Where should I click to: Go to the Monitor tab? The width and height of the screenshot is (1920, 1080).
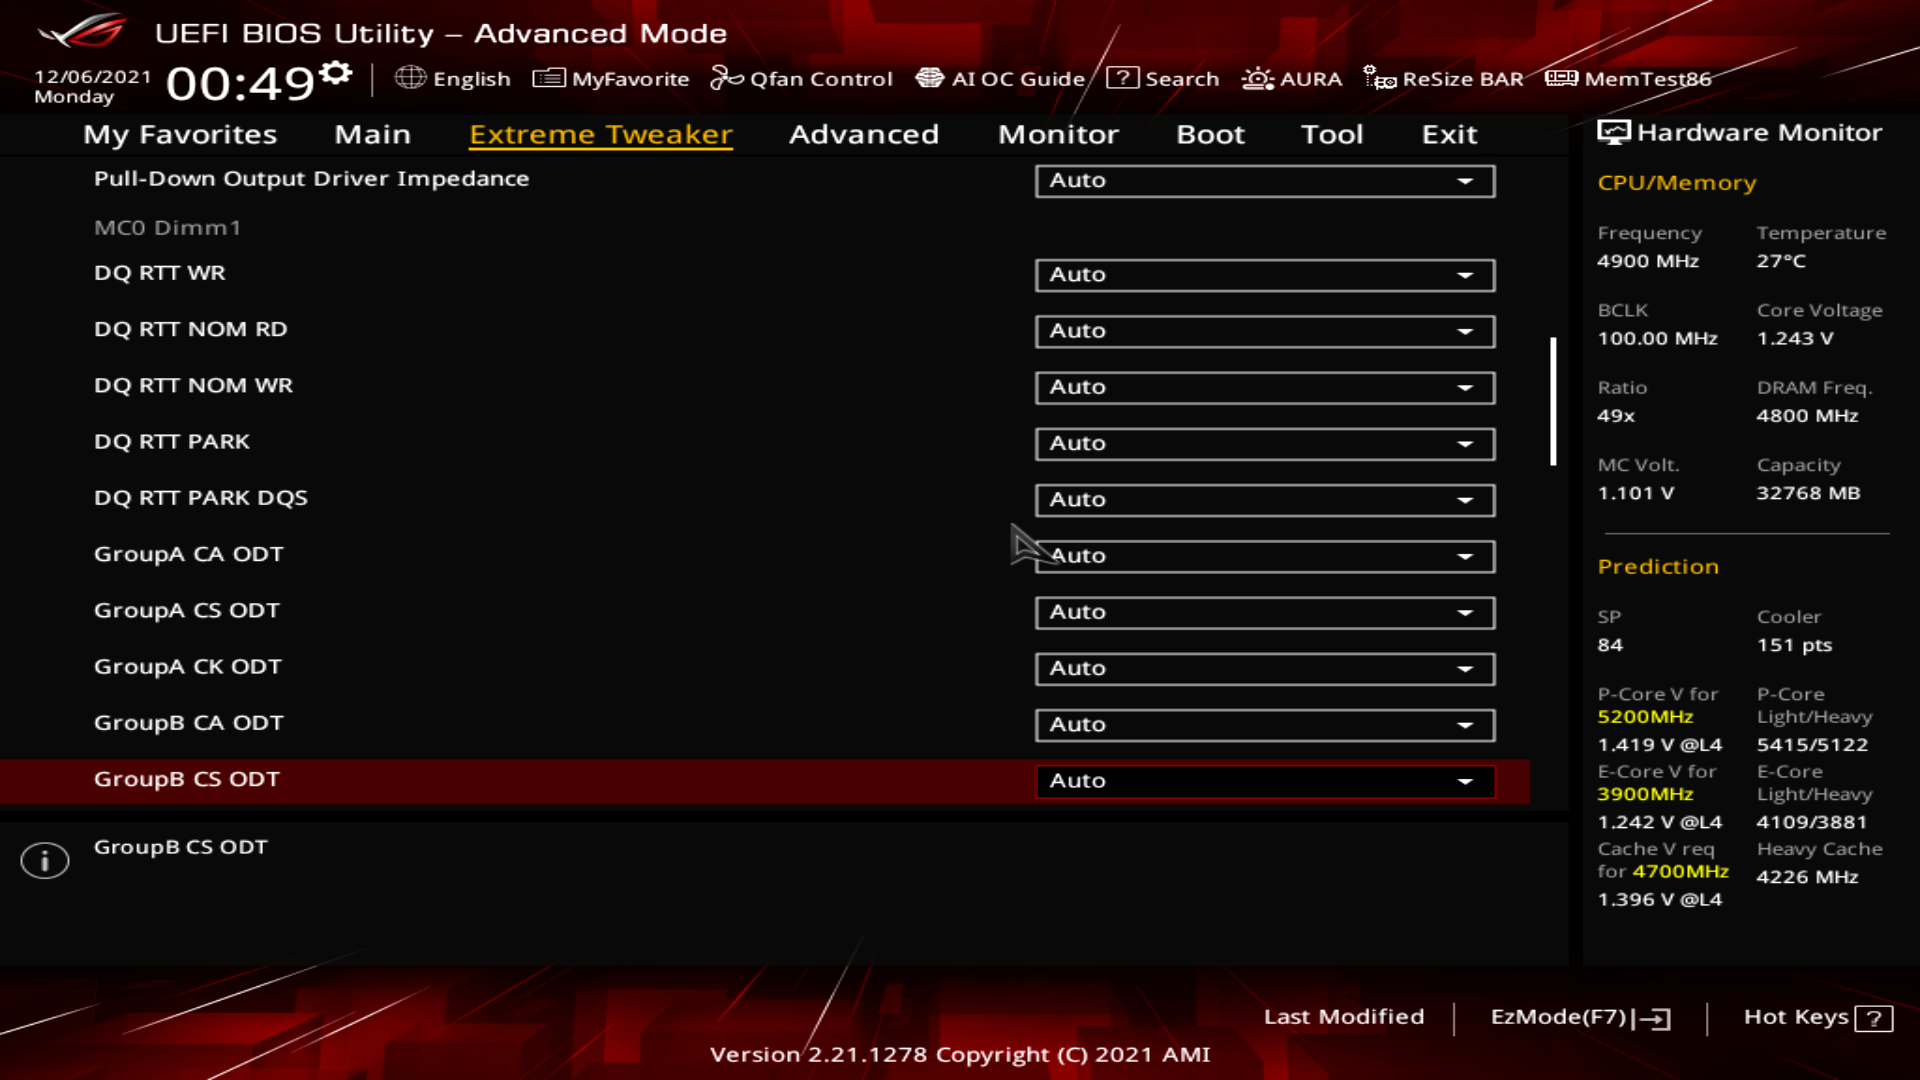click(1058, 134)
